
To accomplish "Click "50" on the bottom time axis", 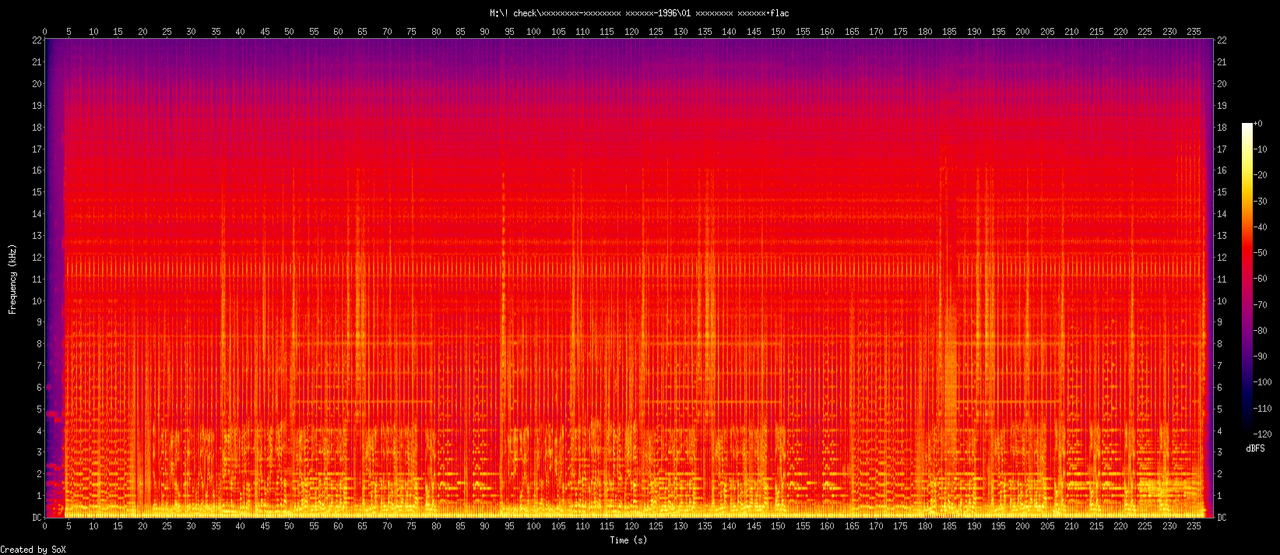I will point(289,527).
